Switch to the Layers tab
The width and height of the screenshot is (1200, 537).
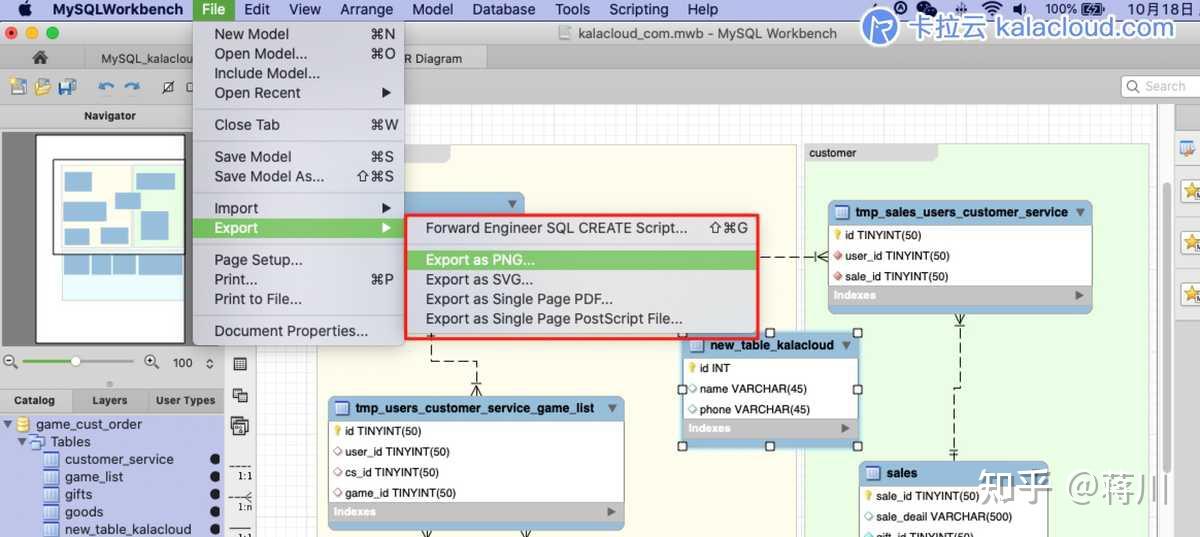coord(110,400)
